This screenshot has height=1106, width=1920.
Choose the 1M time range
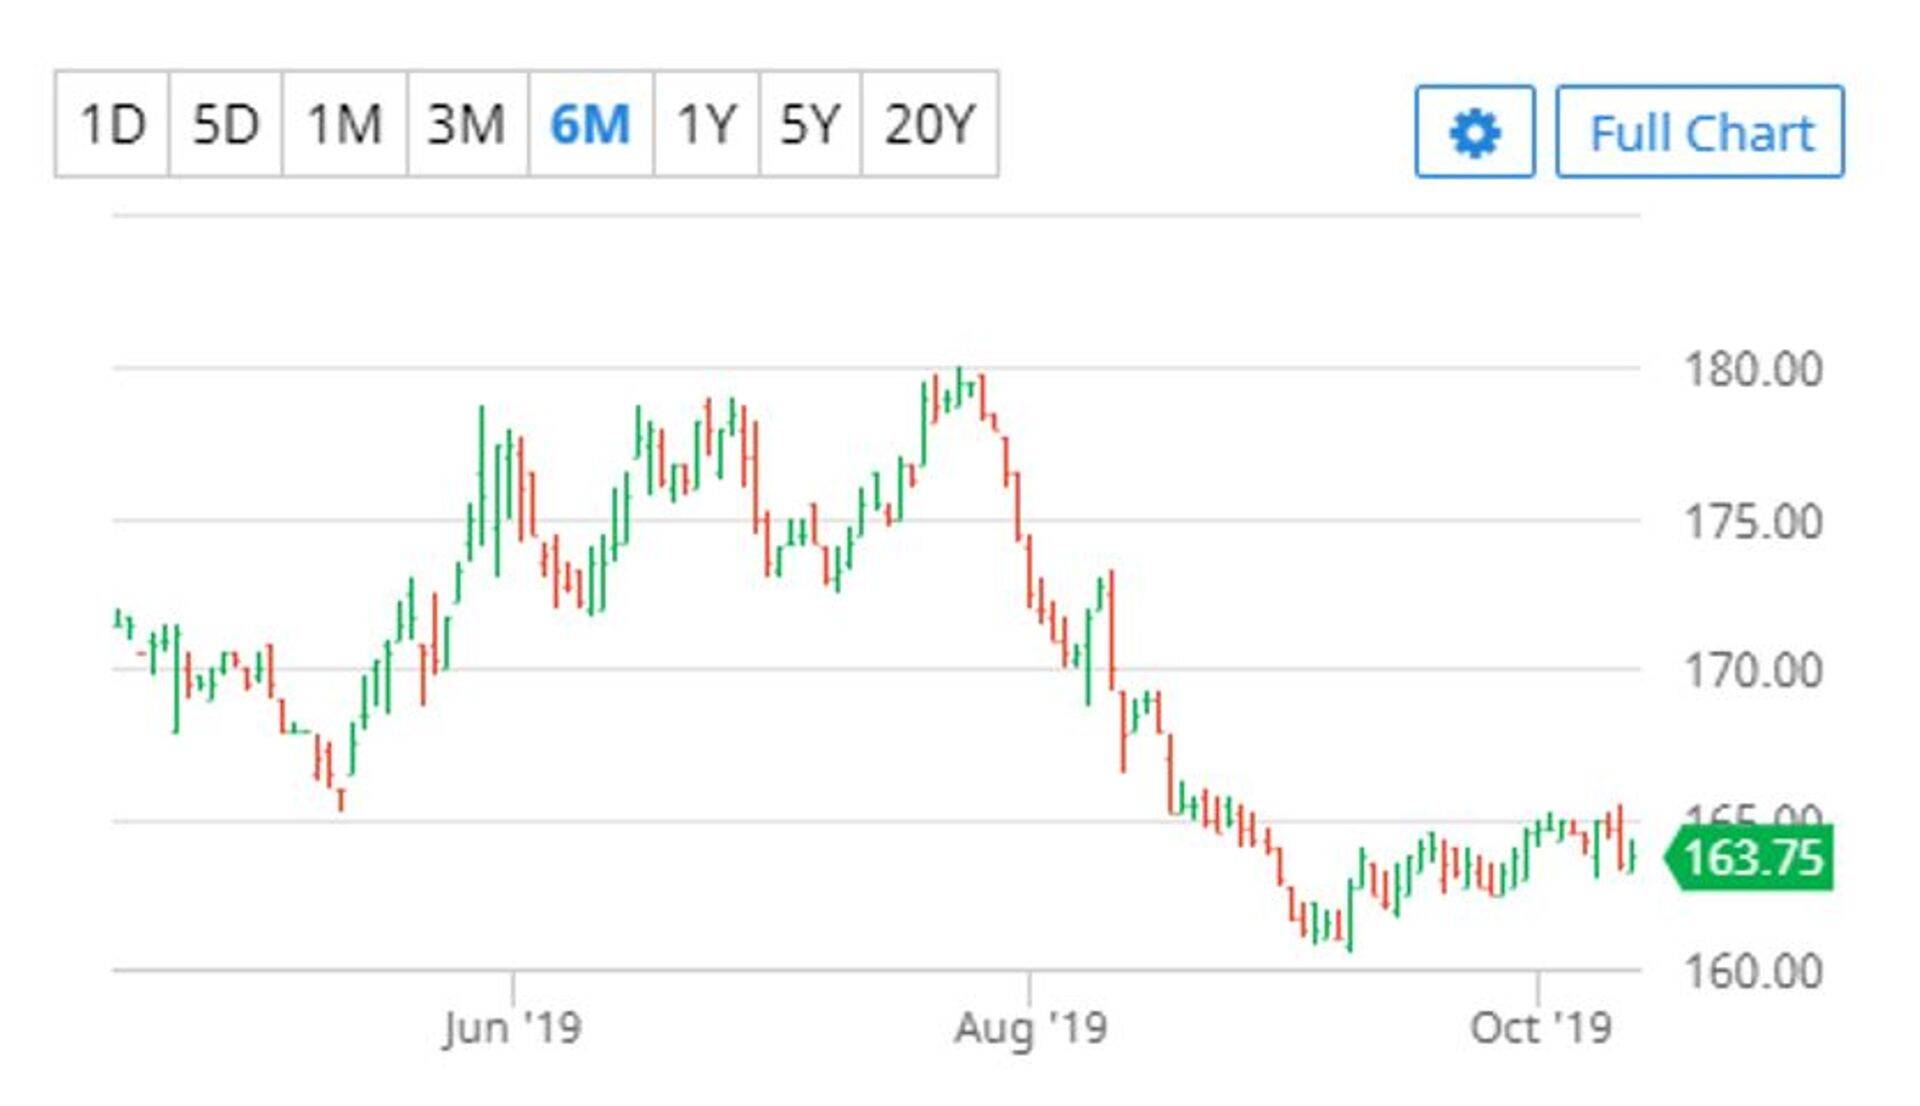point(344,124)
